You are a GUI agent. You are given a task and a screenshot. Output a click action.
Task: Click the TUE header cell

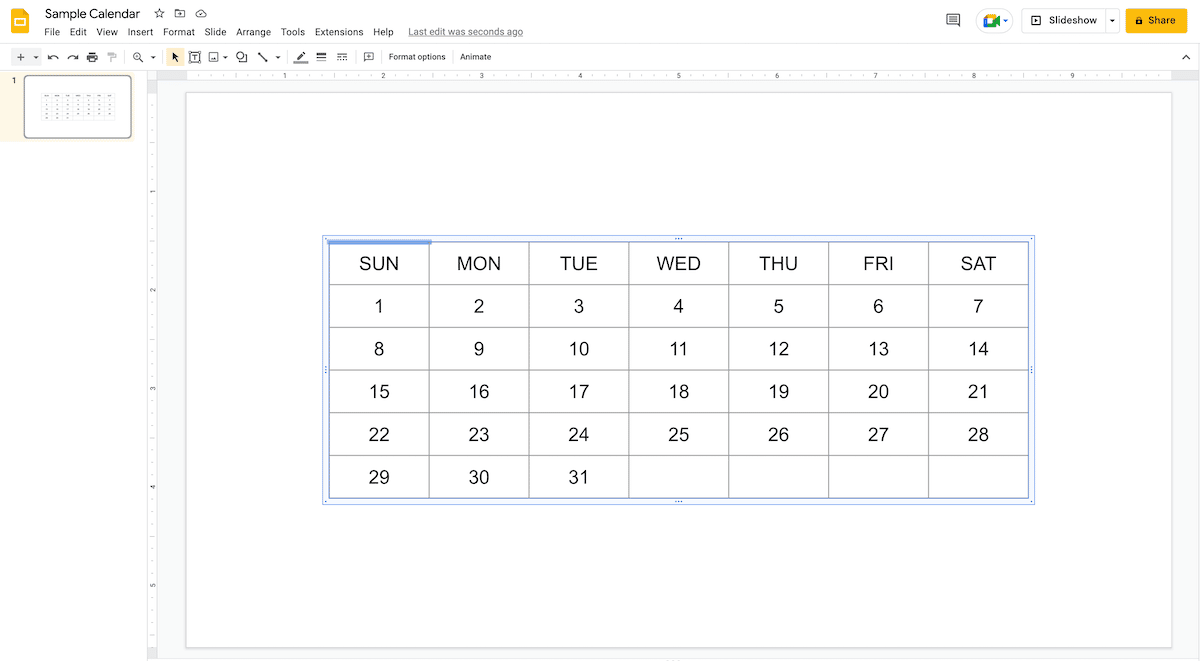pyautogui.click(x=579, y=263)
